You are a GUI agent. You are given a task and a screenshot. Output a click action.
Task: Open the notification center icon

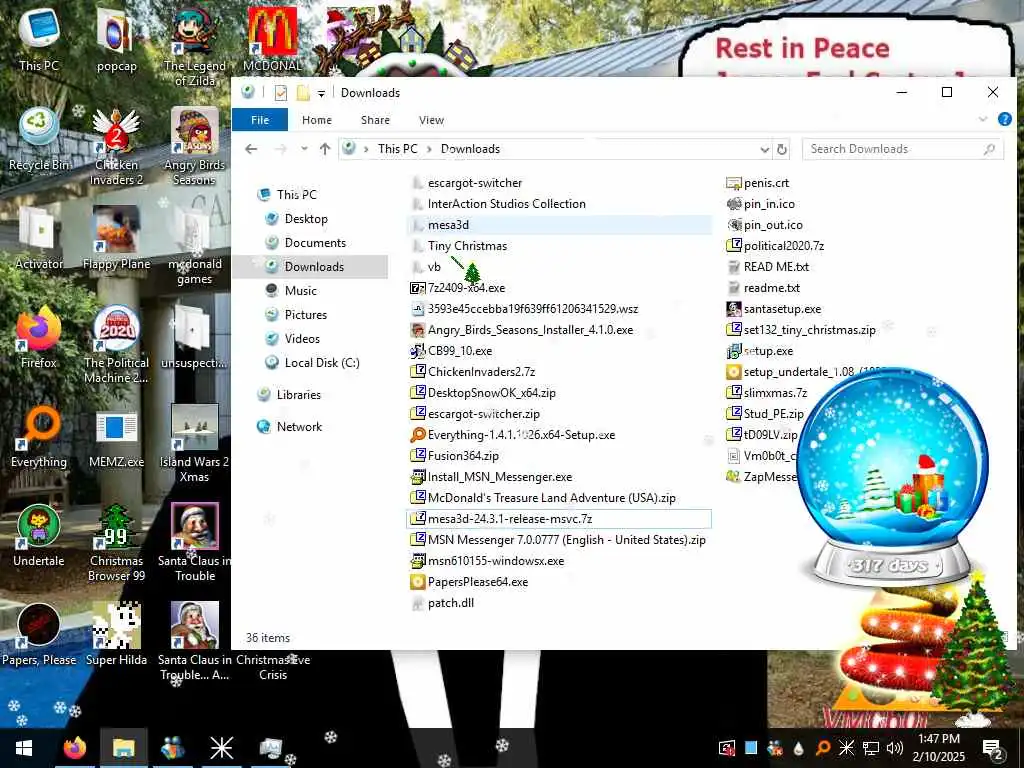point(993,748)
